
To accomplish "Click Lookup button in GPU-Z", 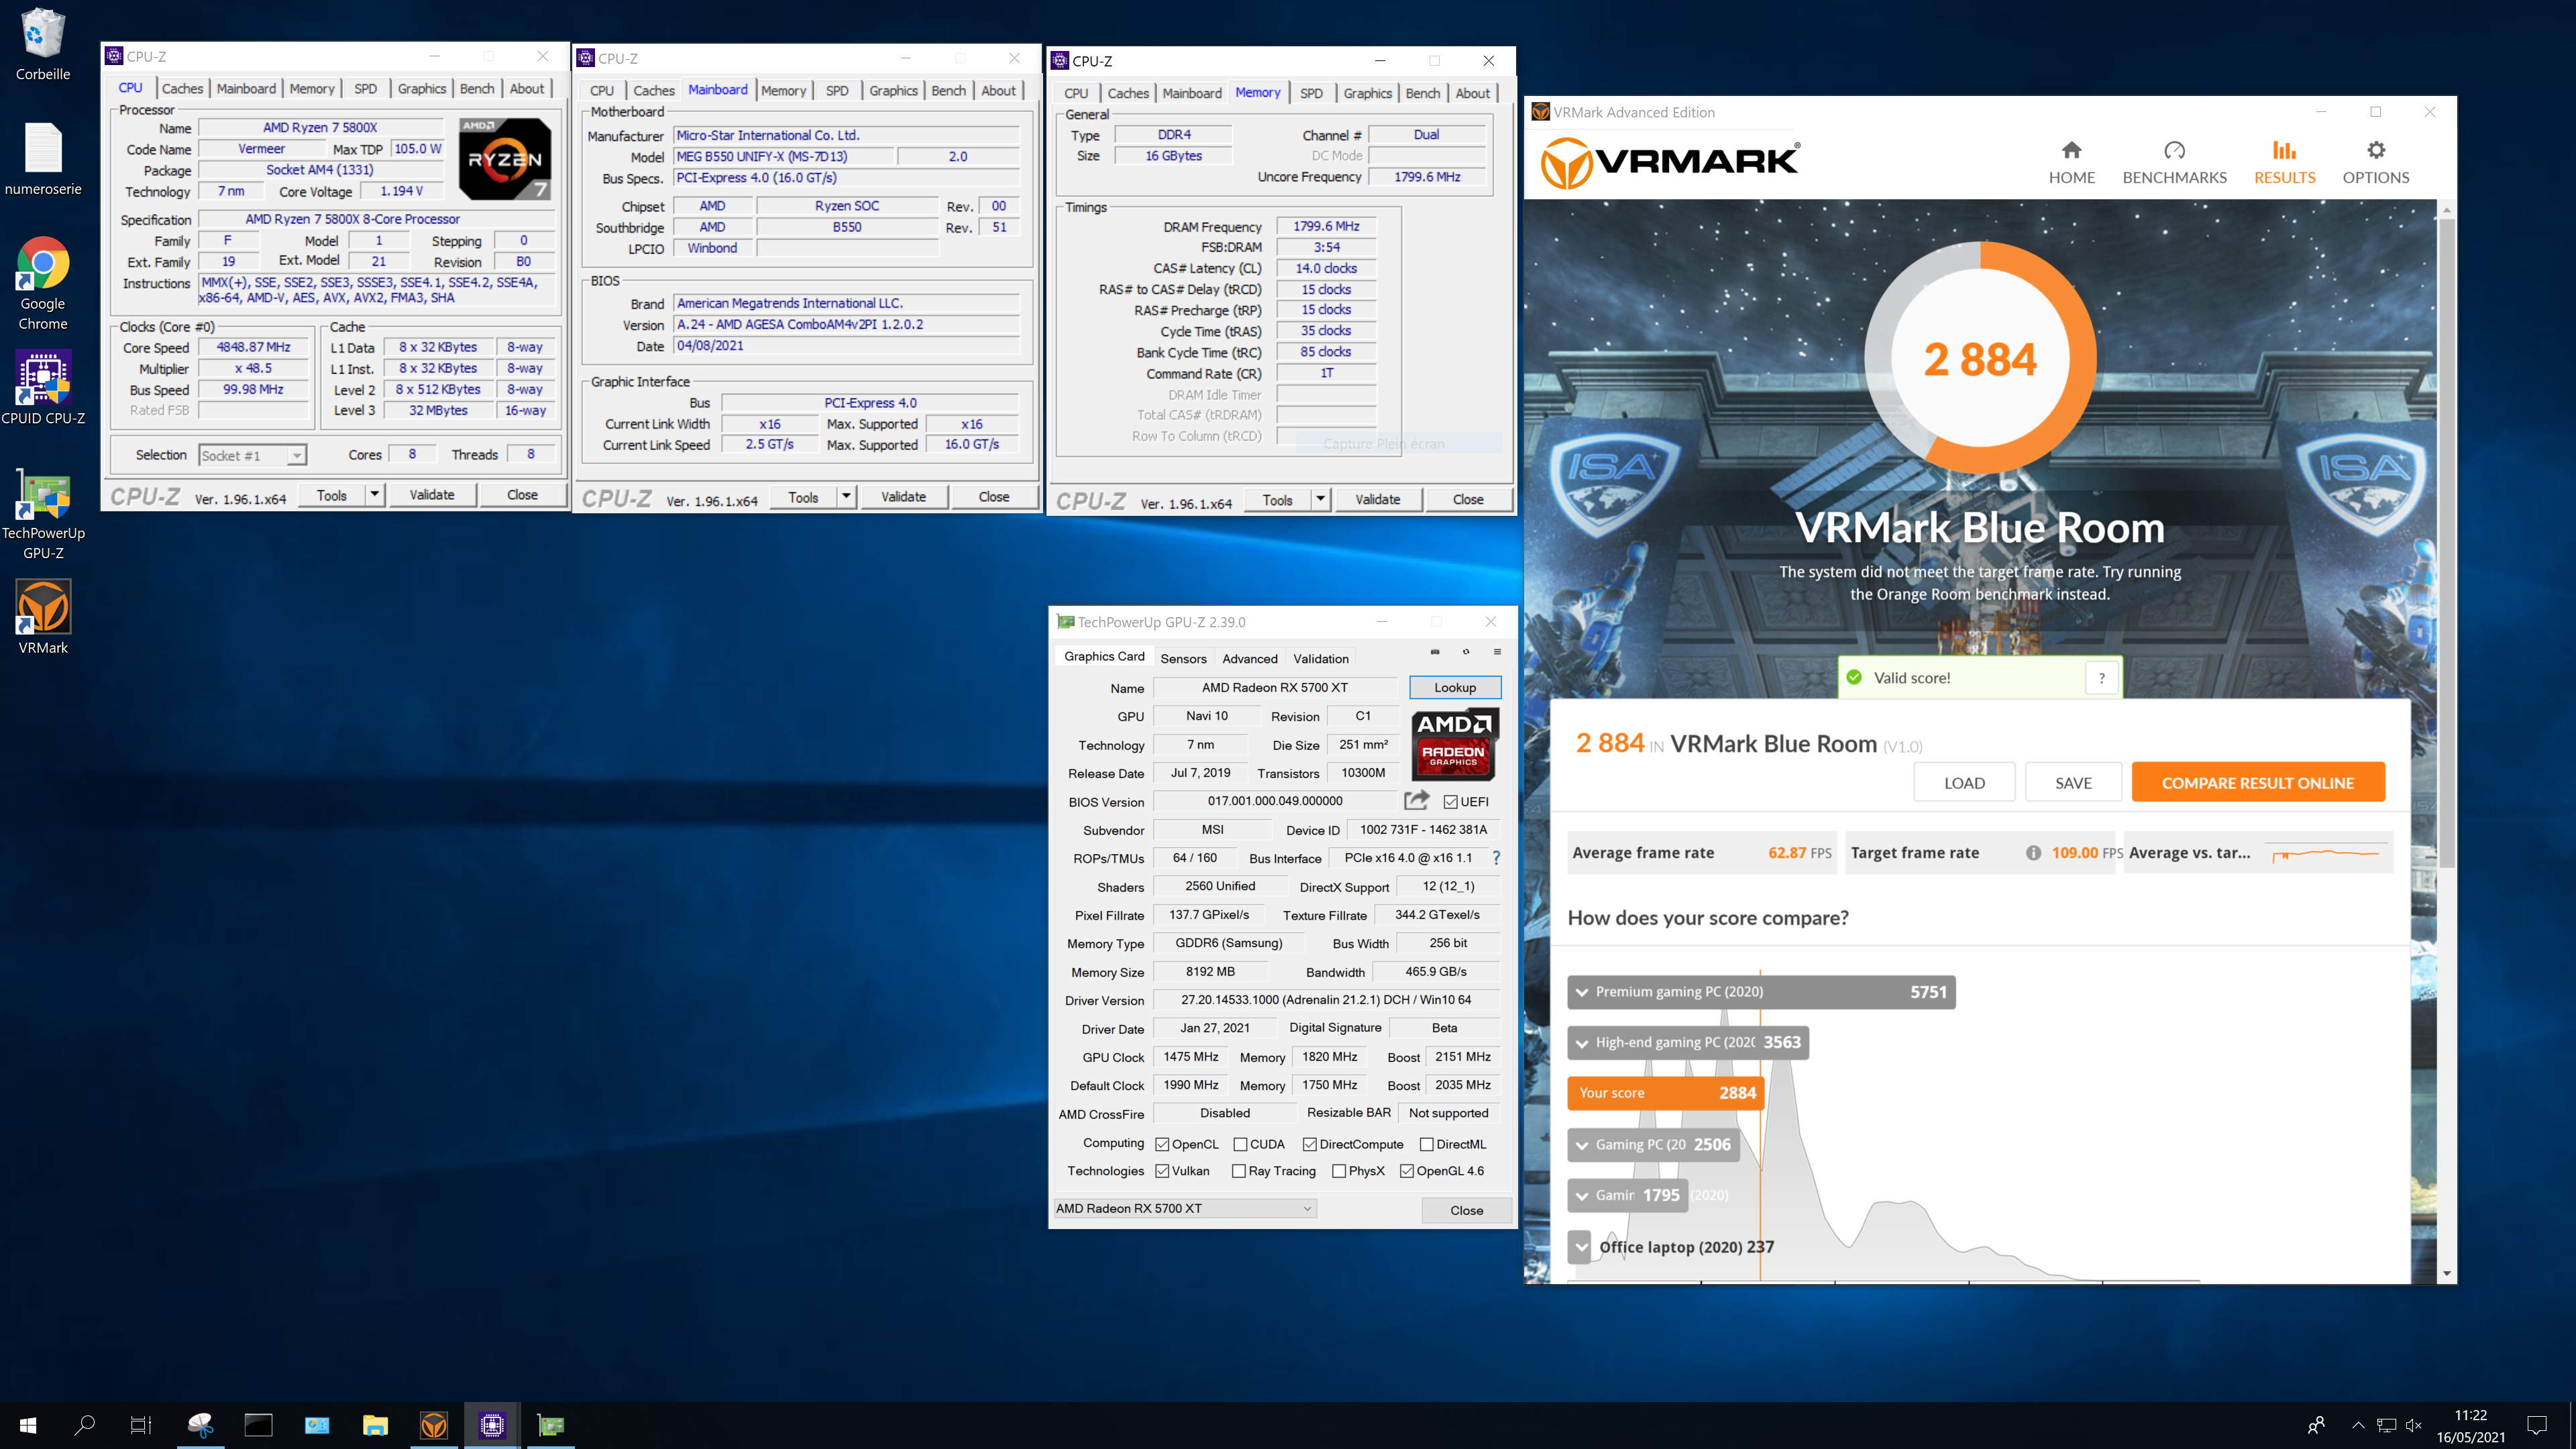I will 1454,687.
